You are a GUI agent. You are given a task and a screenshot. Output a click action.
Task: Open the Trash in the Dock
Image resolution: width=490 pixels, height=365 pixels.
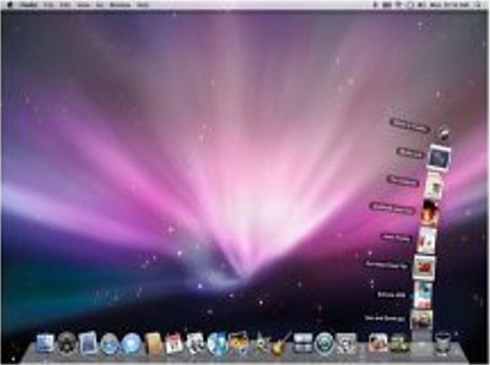[443, 343]
